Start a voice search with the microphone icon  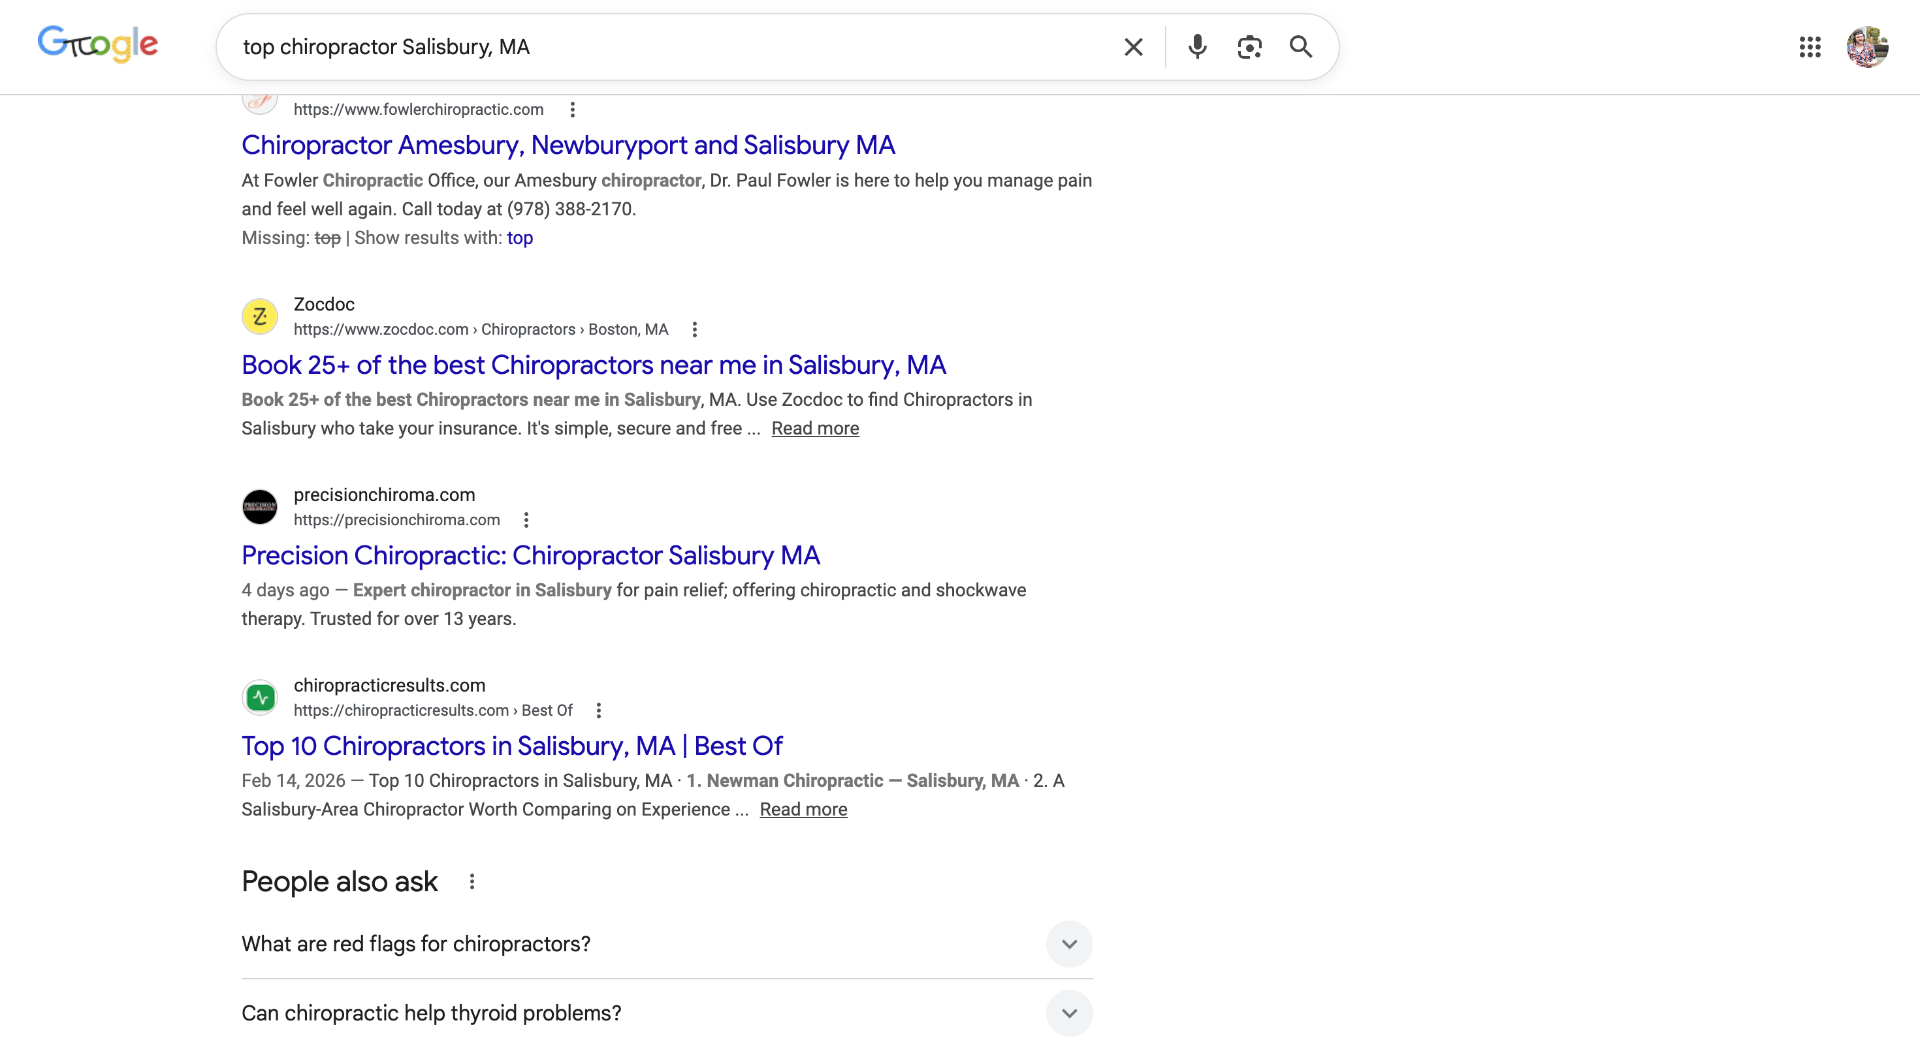[x=1197, y=46]
